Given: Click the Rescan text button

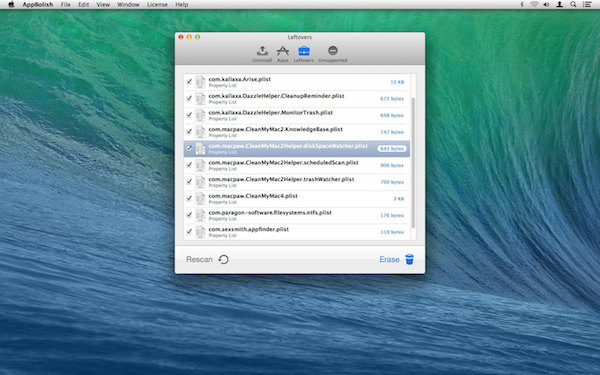Looking at the screenshot, I should click(x=199, y=259).
